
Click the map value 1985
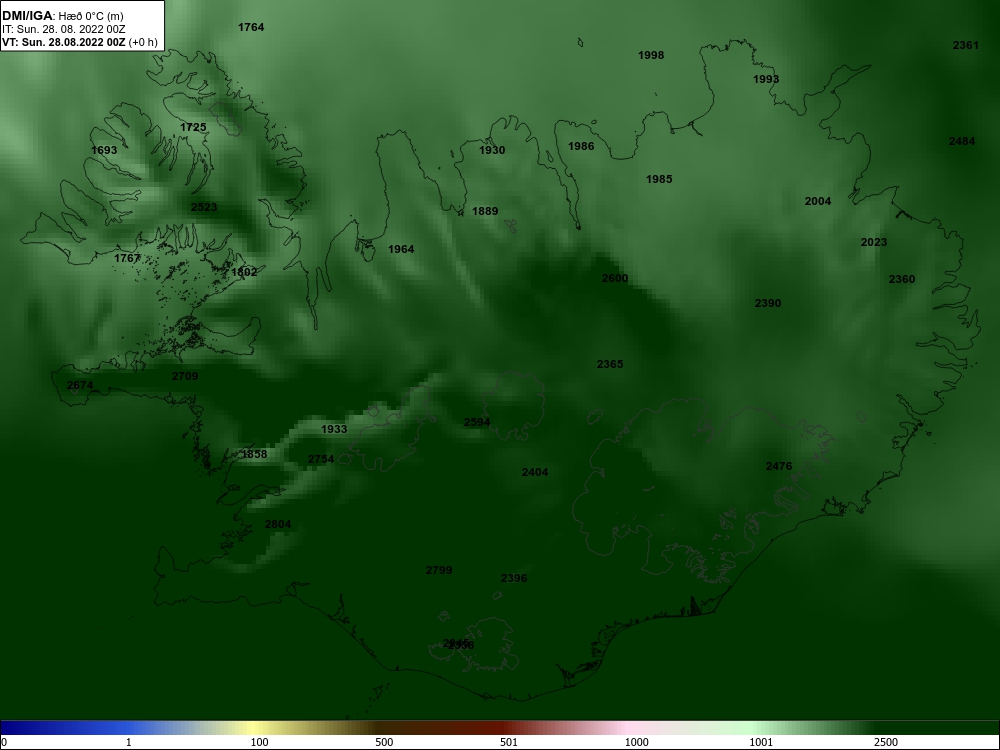[659, 179]
